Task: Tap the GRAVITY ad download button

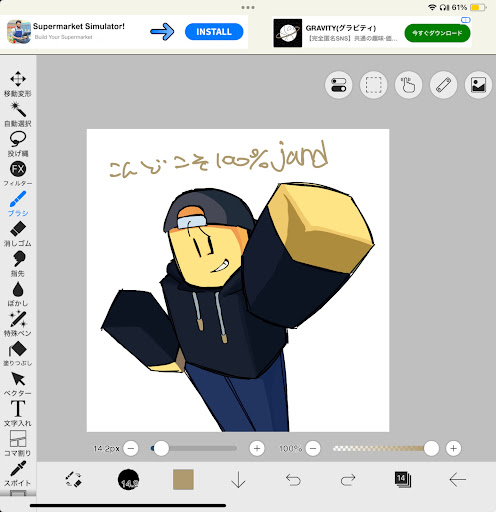Action: [x=437, y=33]
